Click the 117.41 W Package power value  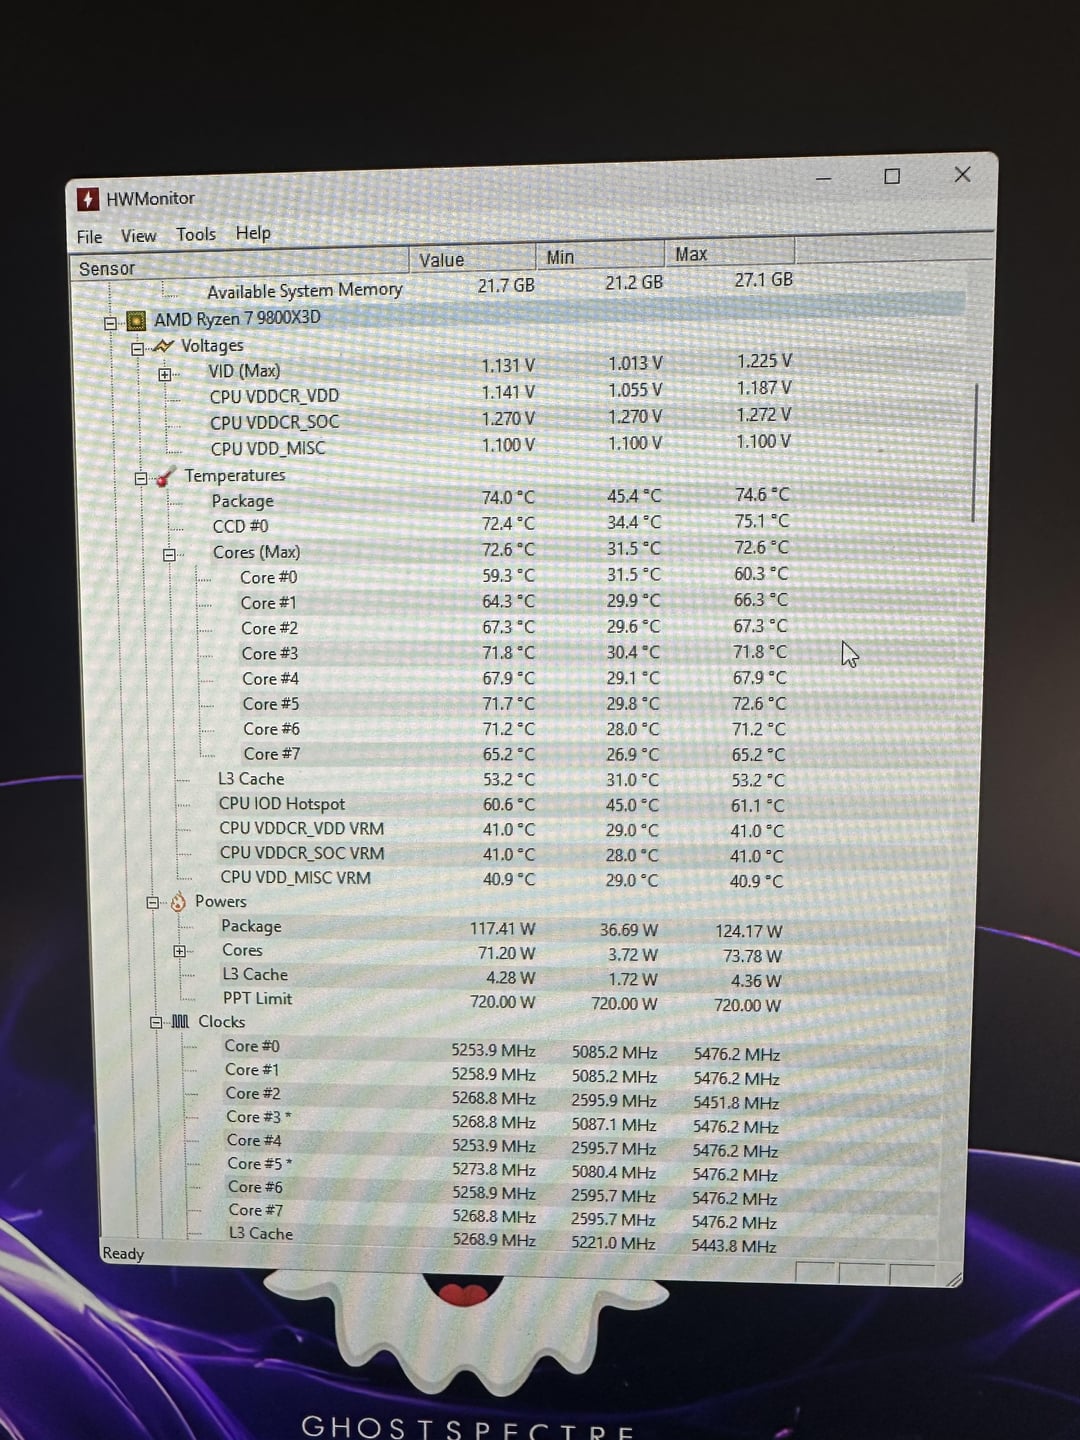tap(502, 929)
